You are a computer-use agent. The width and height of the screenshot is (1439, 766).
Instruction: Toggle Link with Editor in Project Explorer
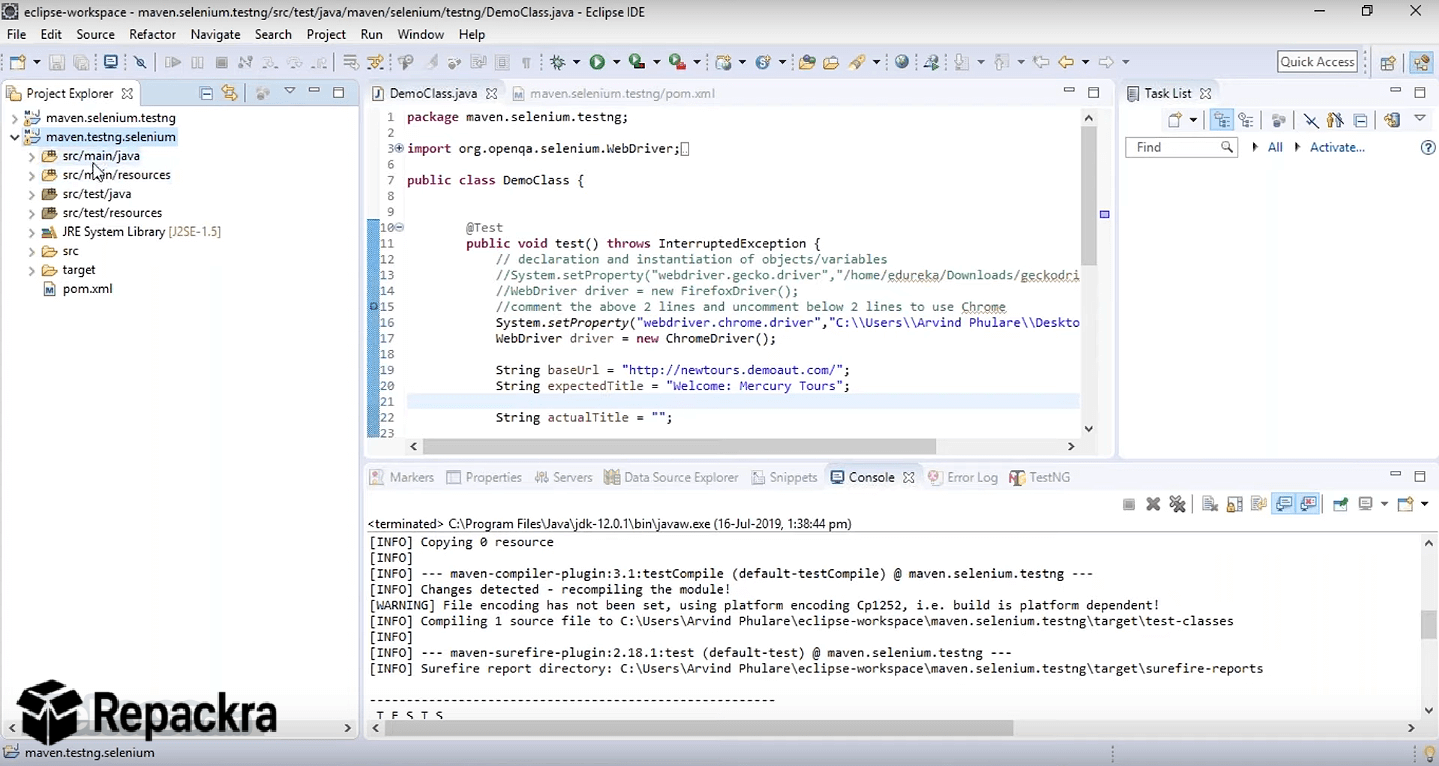tap(230, 93)
